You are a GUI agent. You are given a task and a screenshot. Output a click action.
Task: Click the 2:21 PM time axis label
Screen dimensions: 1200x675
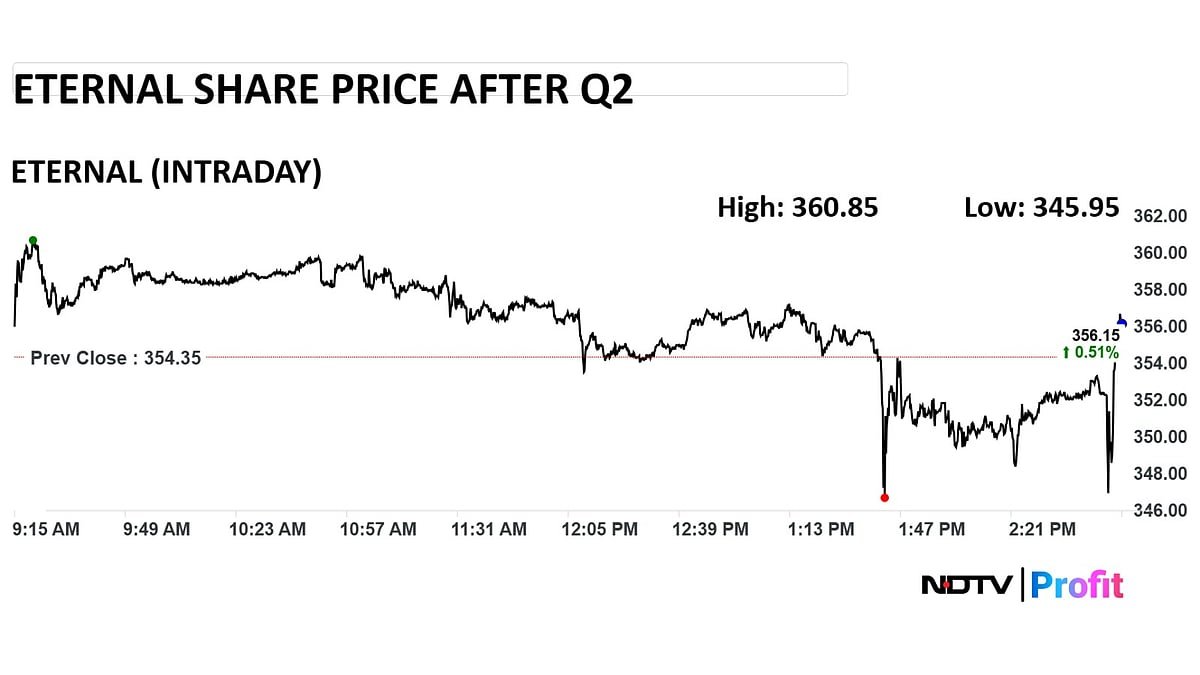point(1042,529)
